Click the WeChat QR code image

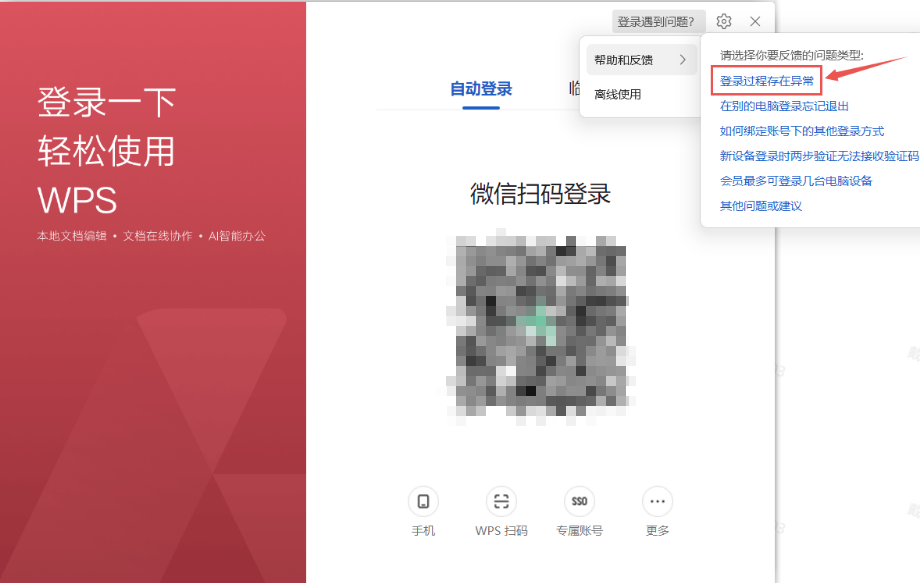coord(540,327)
